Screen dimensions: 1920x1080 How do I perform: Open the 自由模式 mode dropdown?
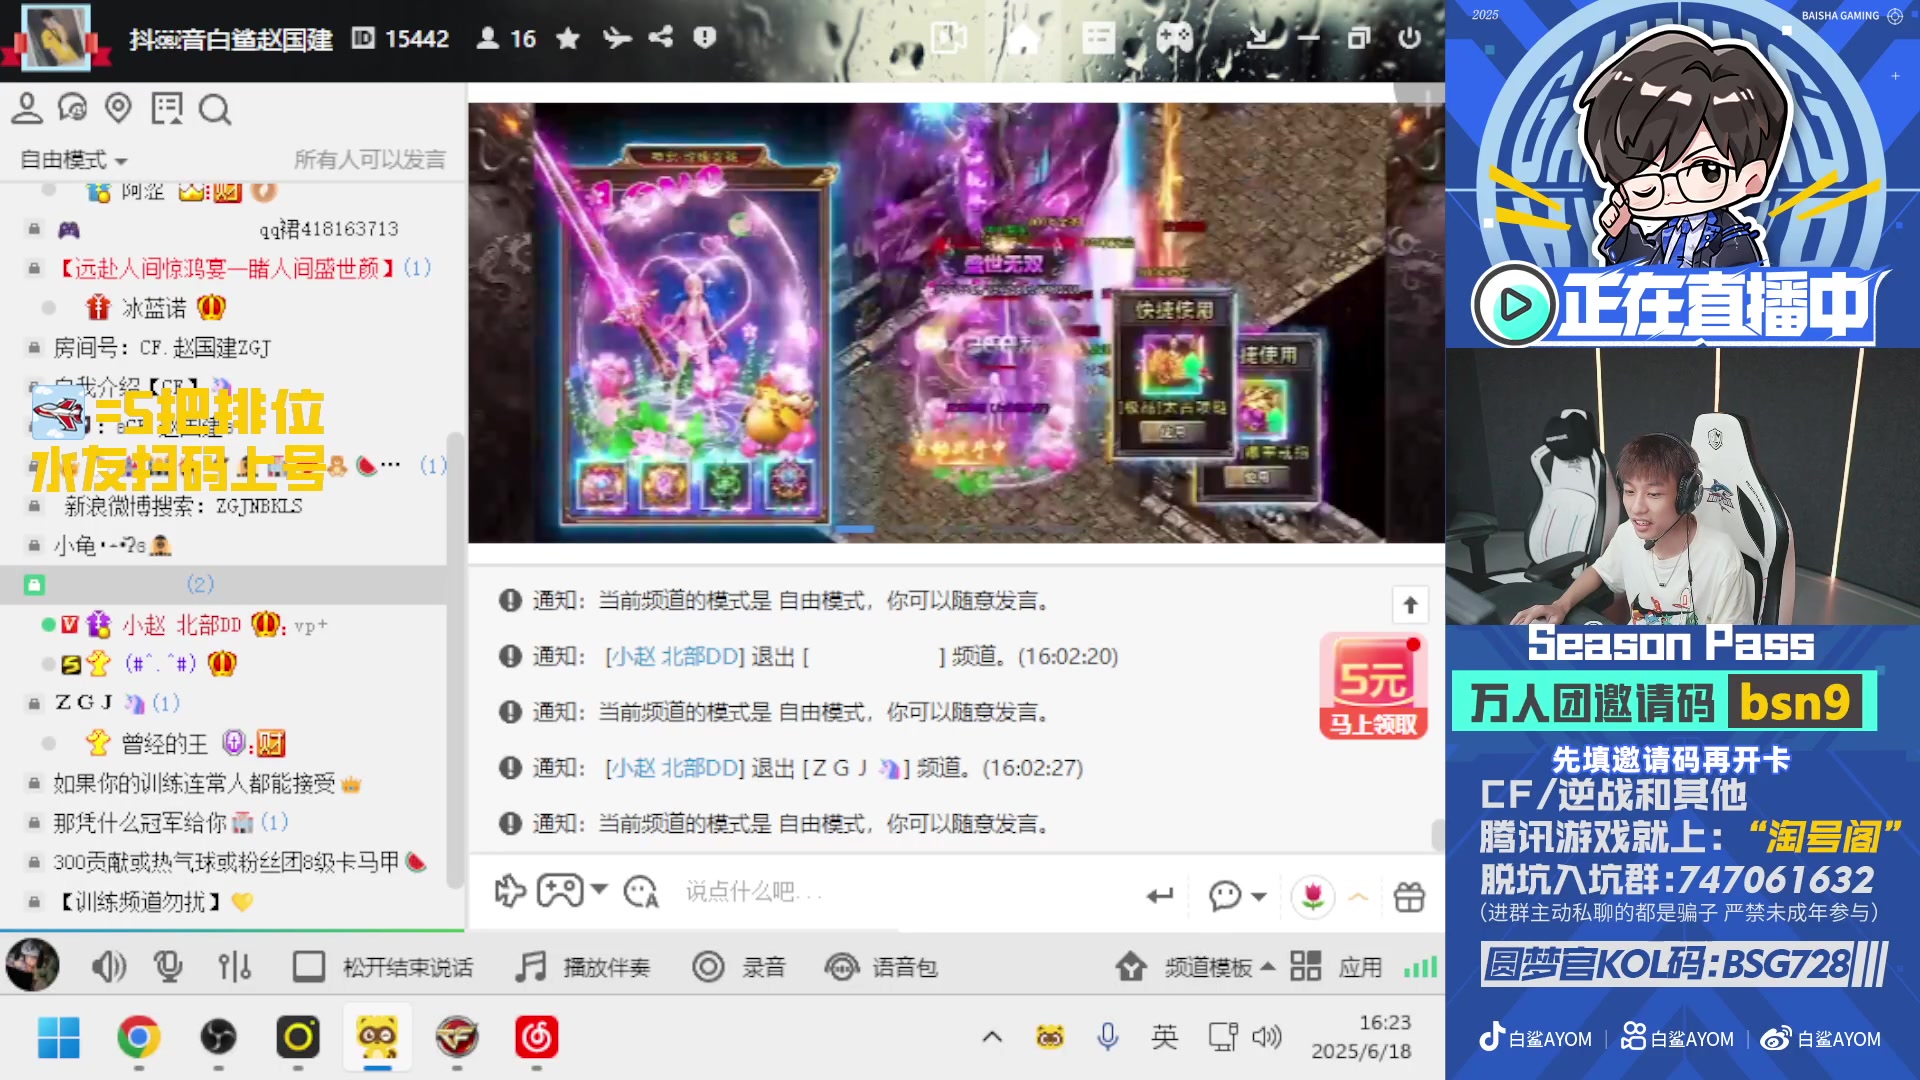74,160
